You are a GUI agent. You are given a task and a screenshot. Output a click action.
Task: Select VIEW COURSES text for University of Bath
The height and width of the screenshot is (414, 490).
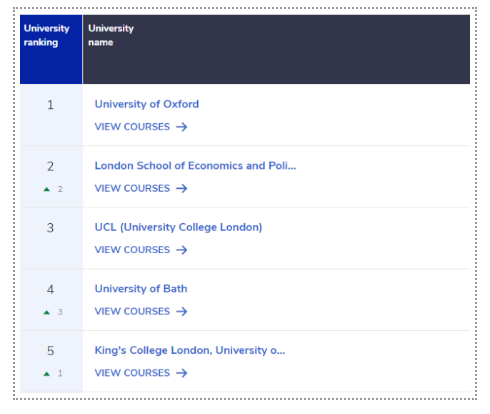click(x=132, y=312)
